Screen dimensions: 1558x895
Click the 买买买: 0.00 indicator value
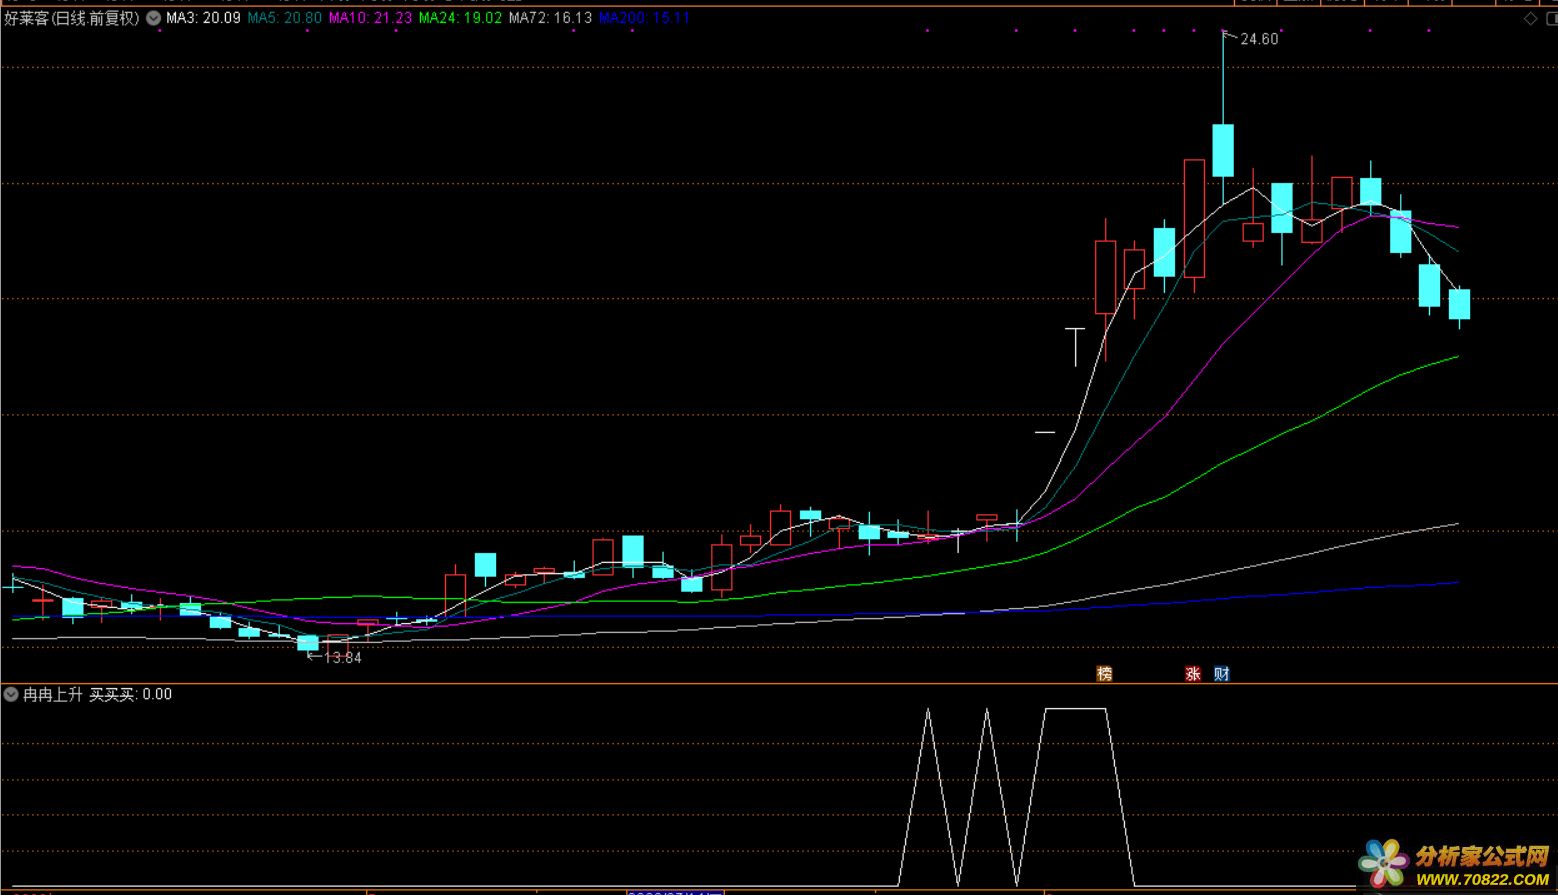click(131, 694)
